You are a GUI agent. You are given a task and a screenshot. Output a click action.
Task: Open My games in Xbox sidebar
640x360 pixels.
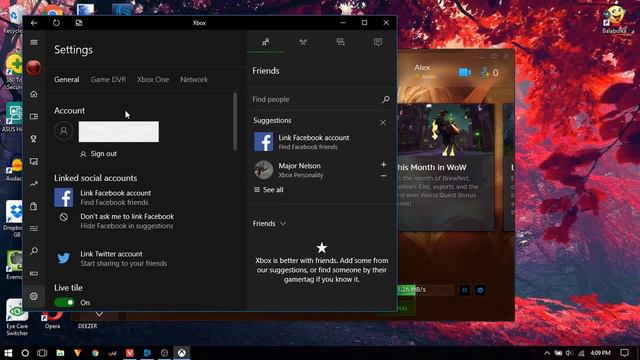pyautogui.click(x=34, y=116)
